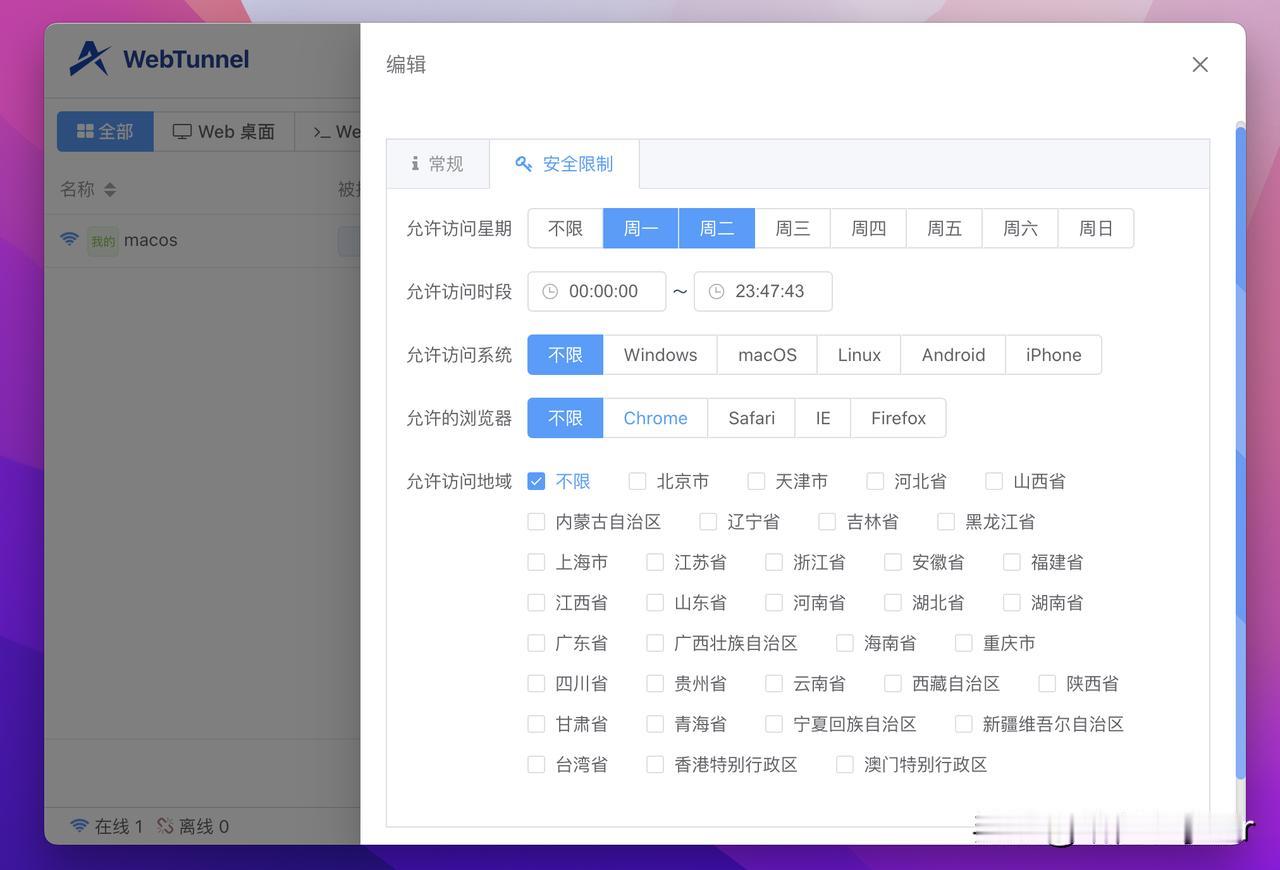The width and height of the screenshot is (1280, 870).
Task: Switch to the 常规 tab
Action: [438, 161]
